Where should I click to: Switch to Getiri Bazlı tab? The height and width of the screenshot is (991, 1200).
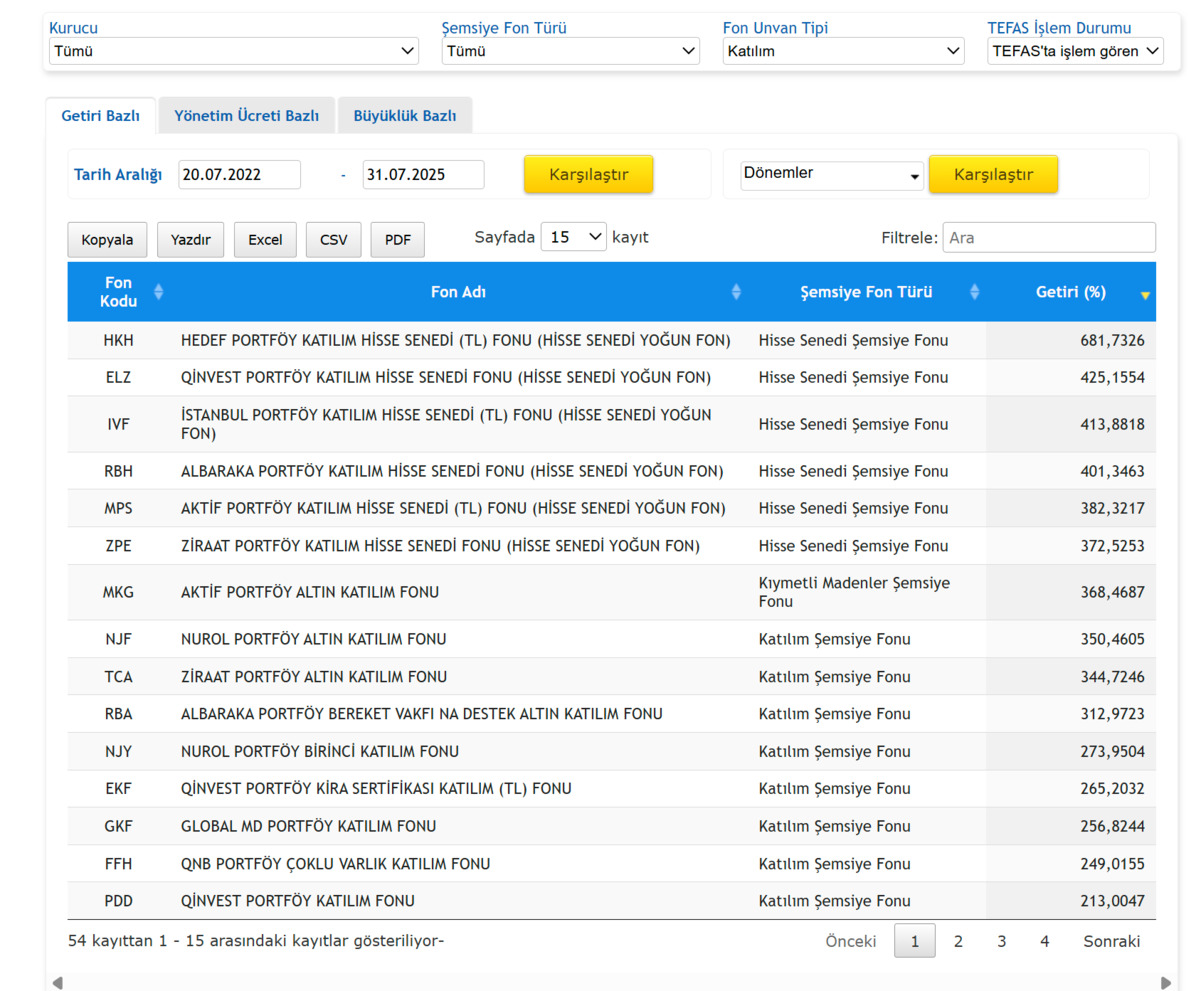pos(100,116)
